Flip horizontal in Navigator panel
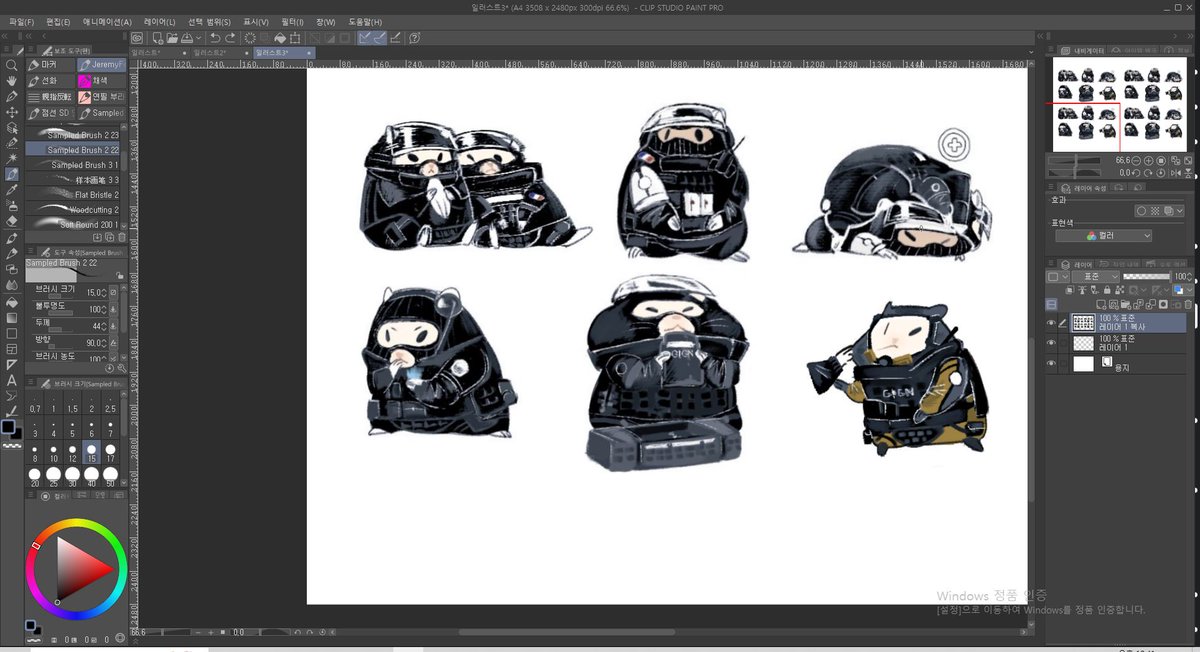The width and height of the screenshot is (1200, 652). pyautogui.click(x=1177, y=172)
